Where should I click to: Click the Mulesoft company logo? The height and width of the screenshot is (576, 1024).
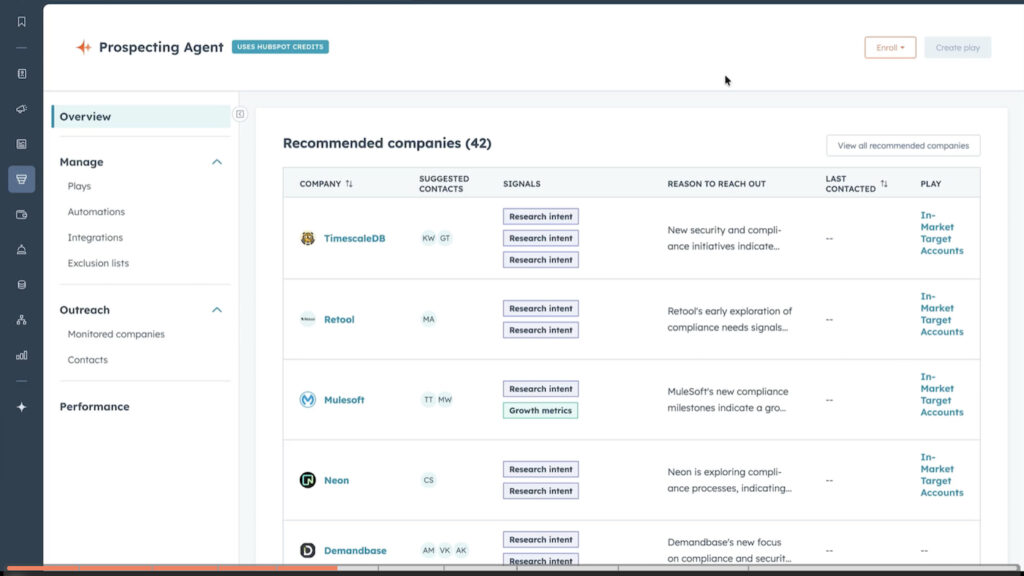point(308,400)
